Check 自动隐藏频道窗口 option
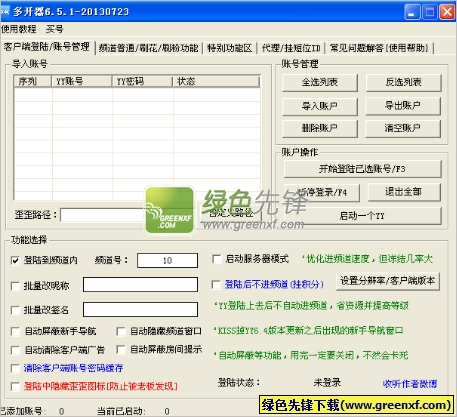 point(121,331)
